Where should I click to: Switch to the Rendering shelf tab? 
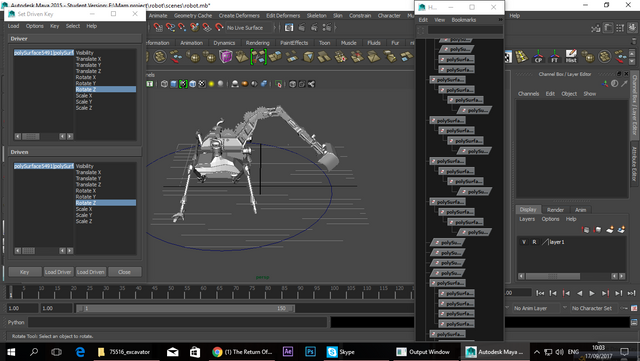coord(258,43)
